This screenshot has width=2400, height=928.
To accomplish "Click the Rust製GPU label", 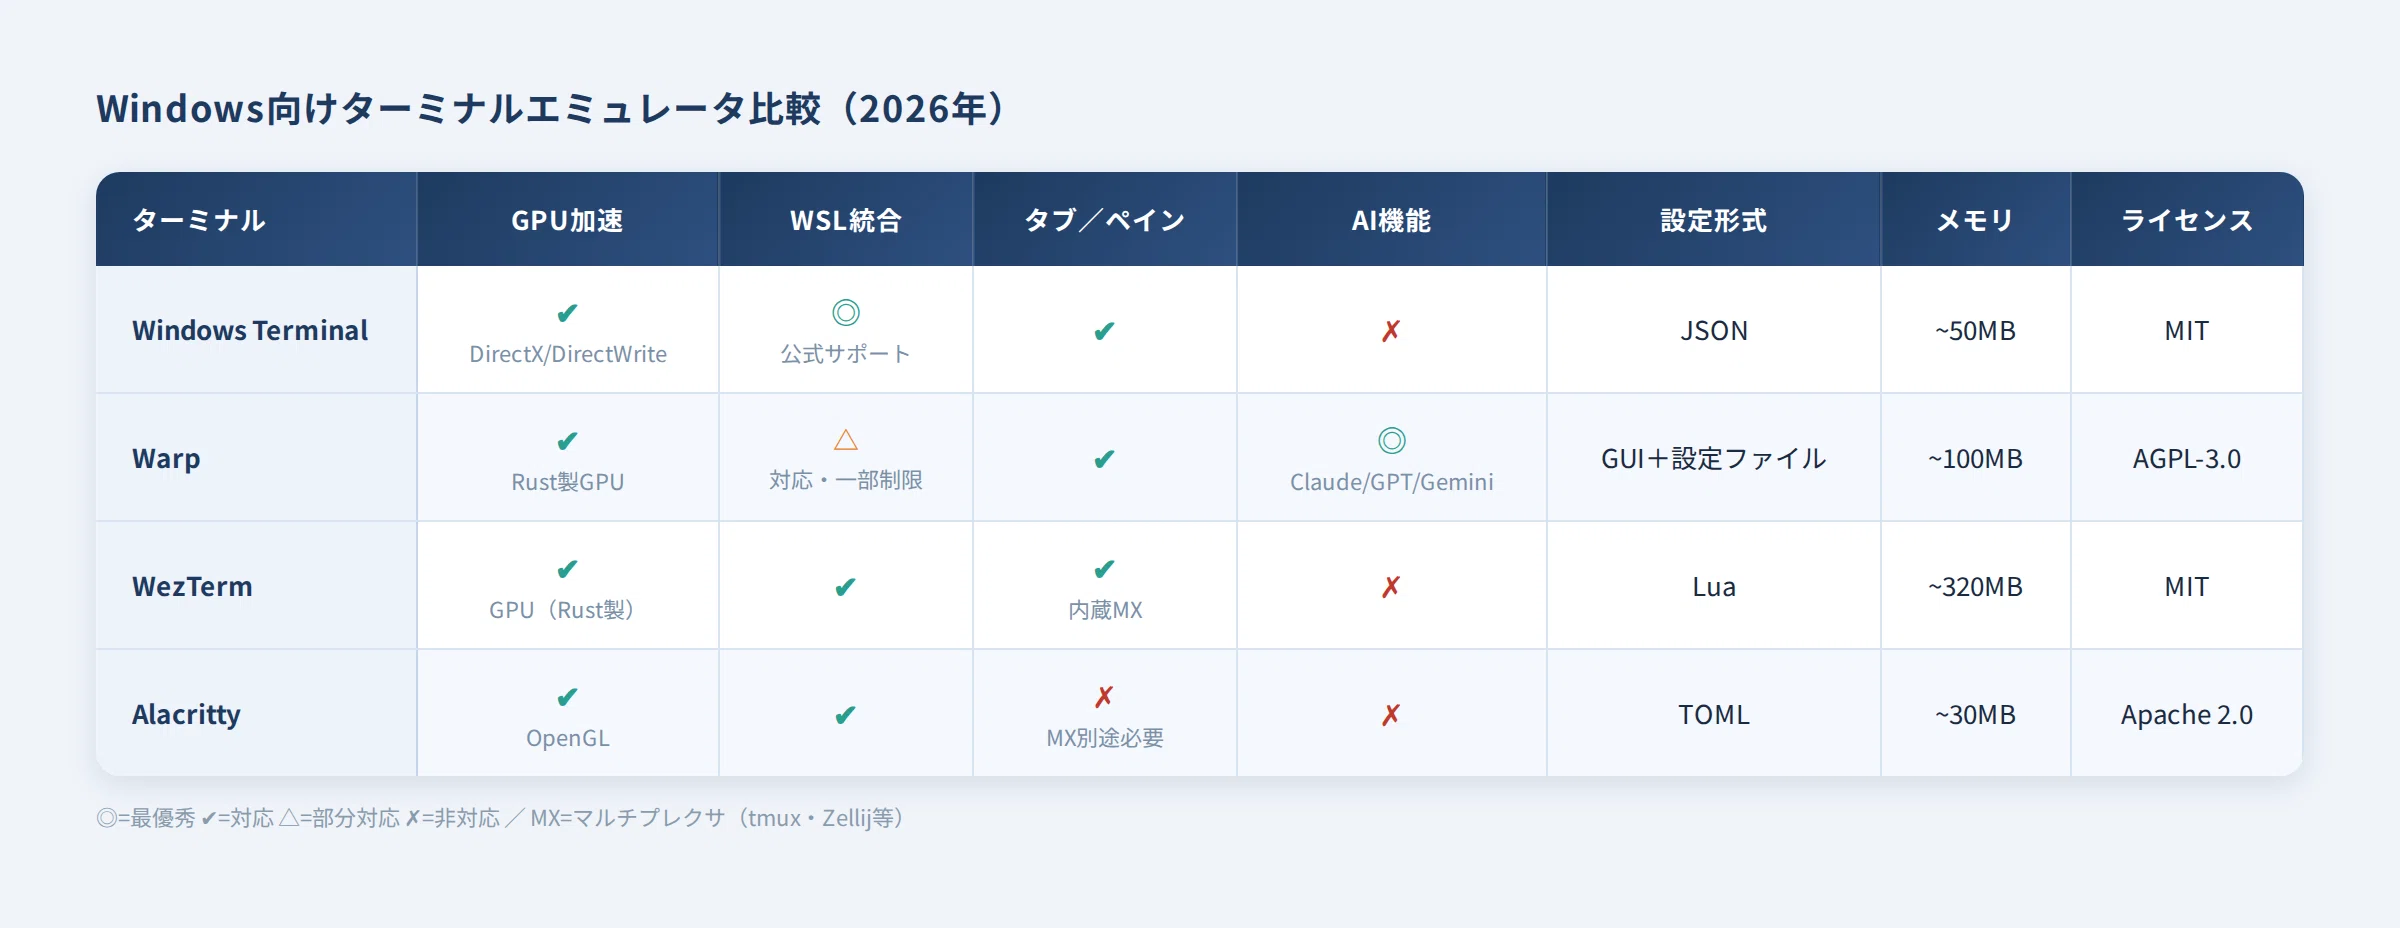I will click(x=568, y=482).
